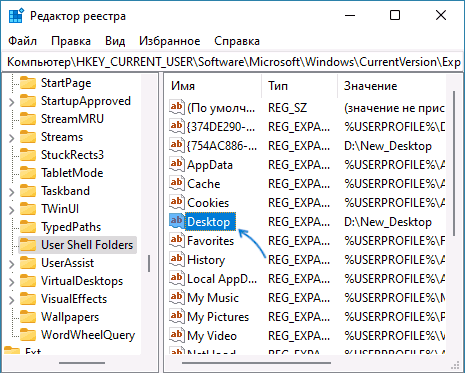Viewport: 465px width, 373px height.
Task: Select the StuckRects3 folder icon
Action: [x=28, y=155]
